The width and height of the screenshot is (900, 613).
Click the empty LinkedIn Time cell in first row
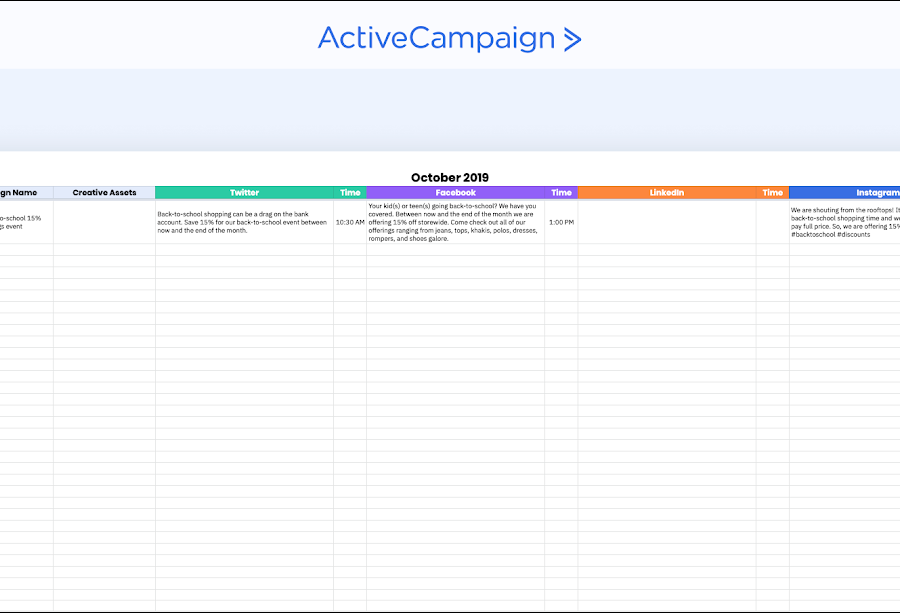(772, 222)
